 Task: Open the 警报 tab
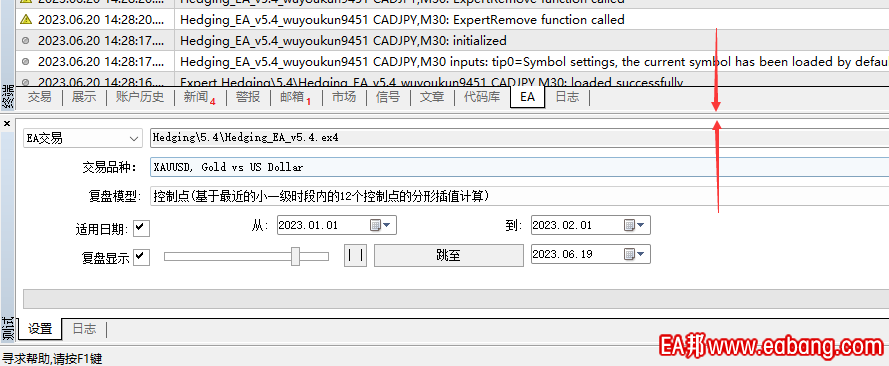[x=248, y=97]
